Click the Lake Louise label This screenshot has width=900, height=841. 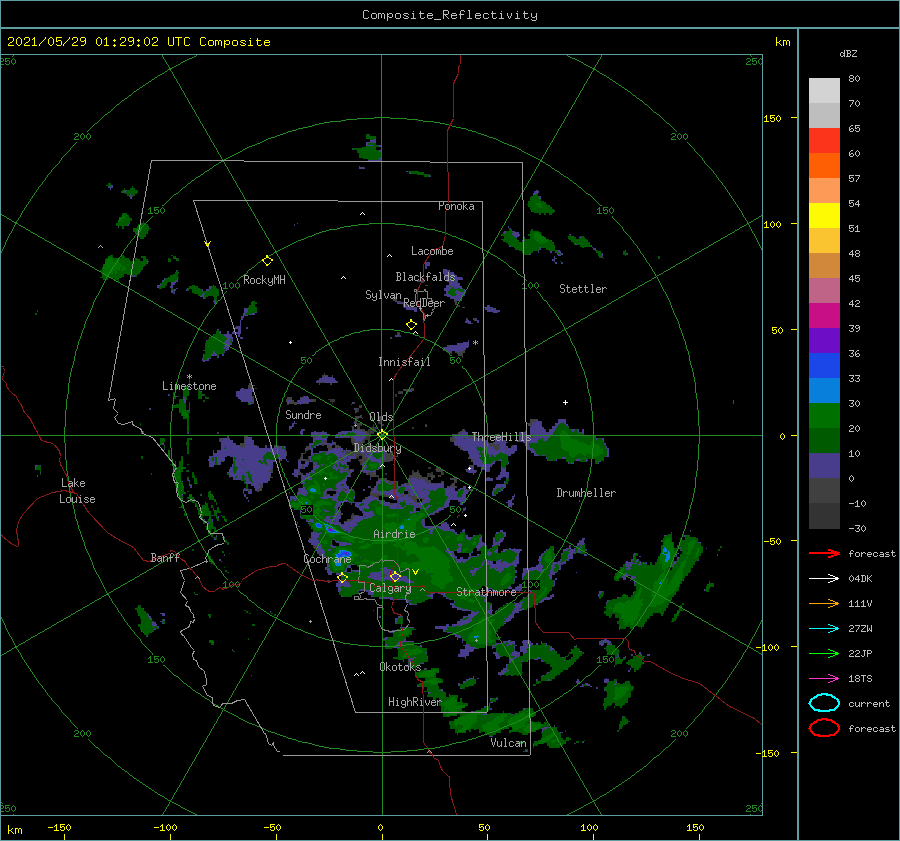[x=77, y=491]
